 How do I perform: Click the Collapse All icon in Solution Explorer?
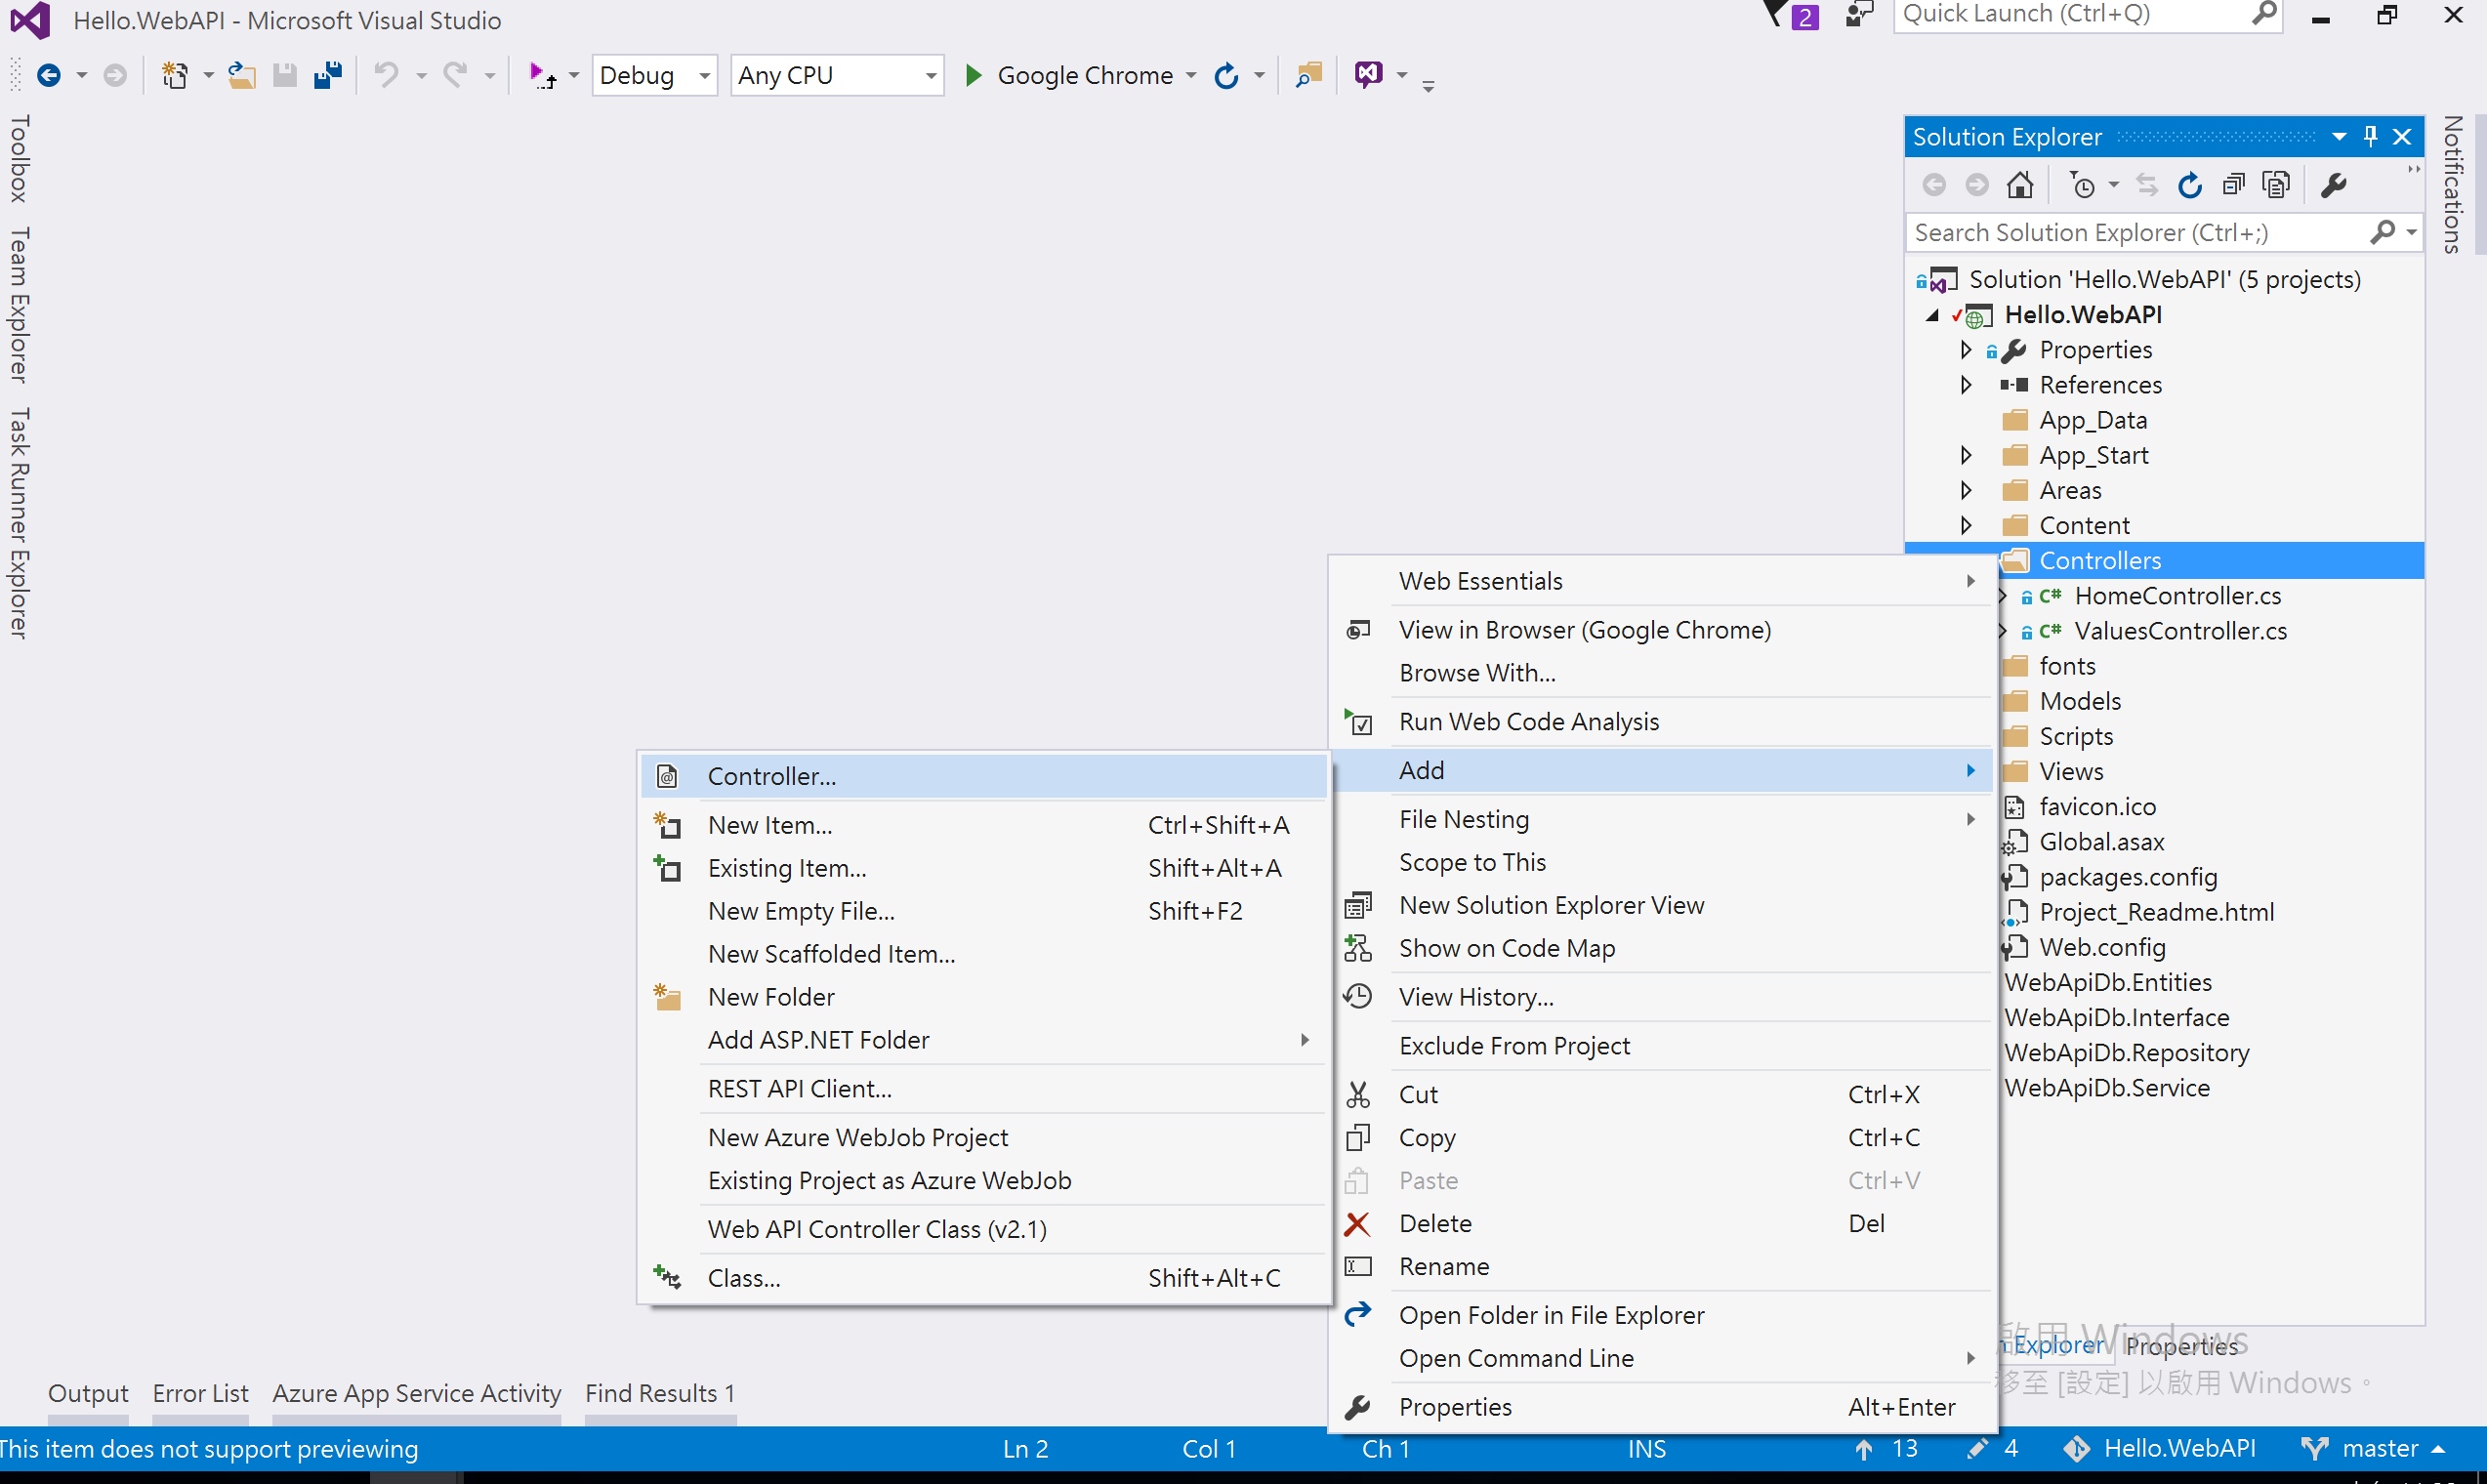tap(2233, 185)
